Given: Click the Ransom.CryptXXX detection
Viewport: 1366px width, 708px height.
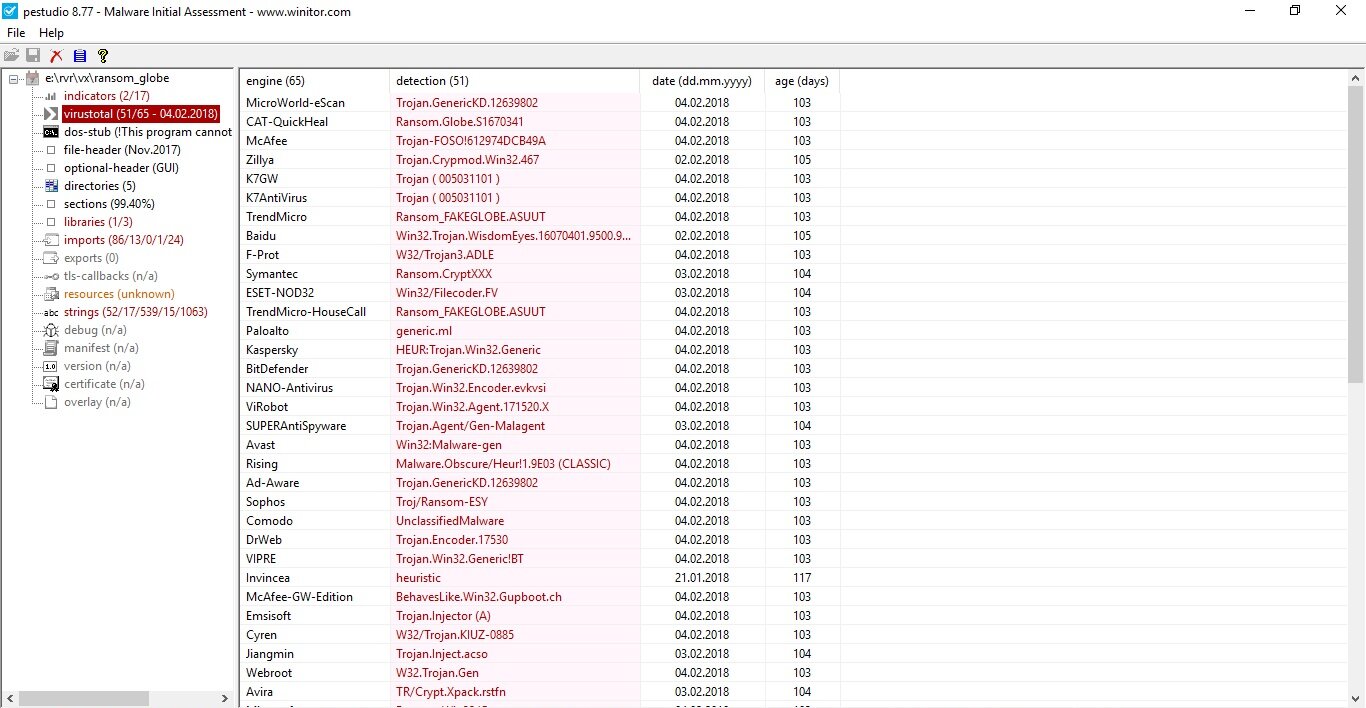Looking at the screenshot, I should click(x=444, y=273).
